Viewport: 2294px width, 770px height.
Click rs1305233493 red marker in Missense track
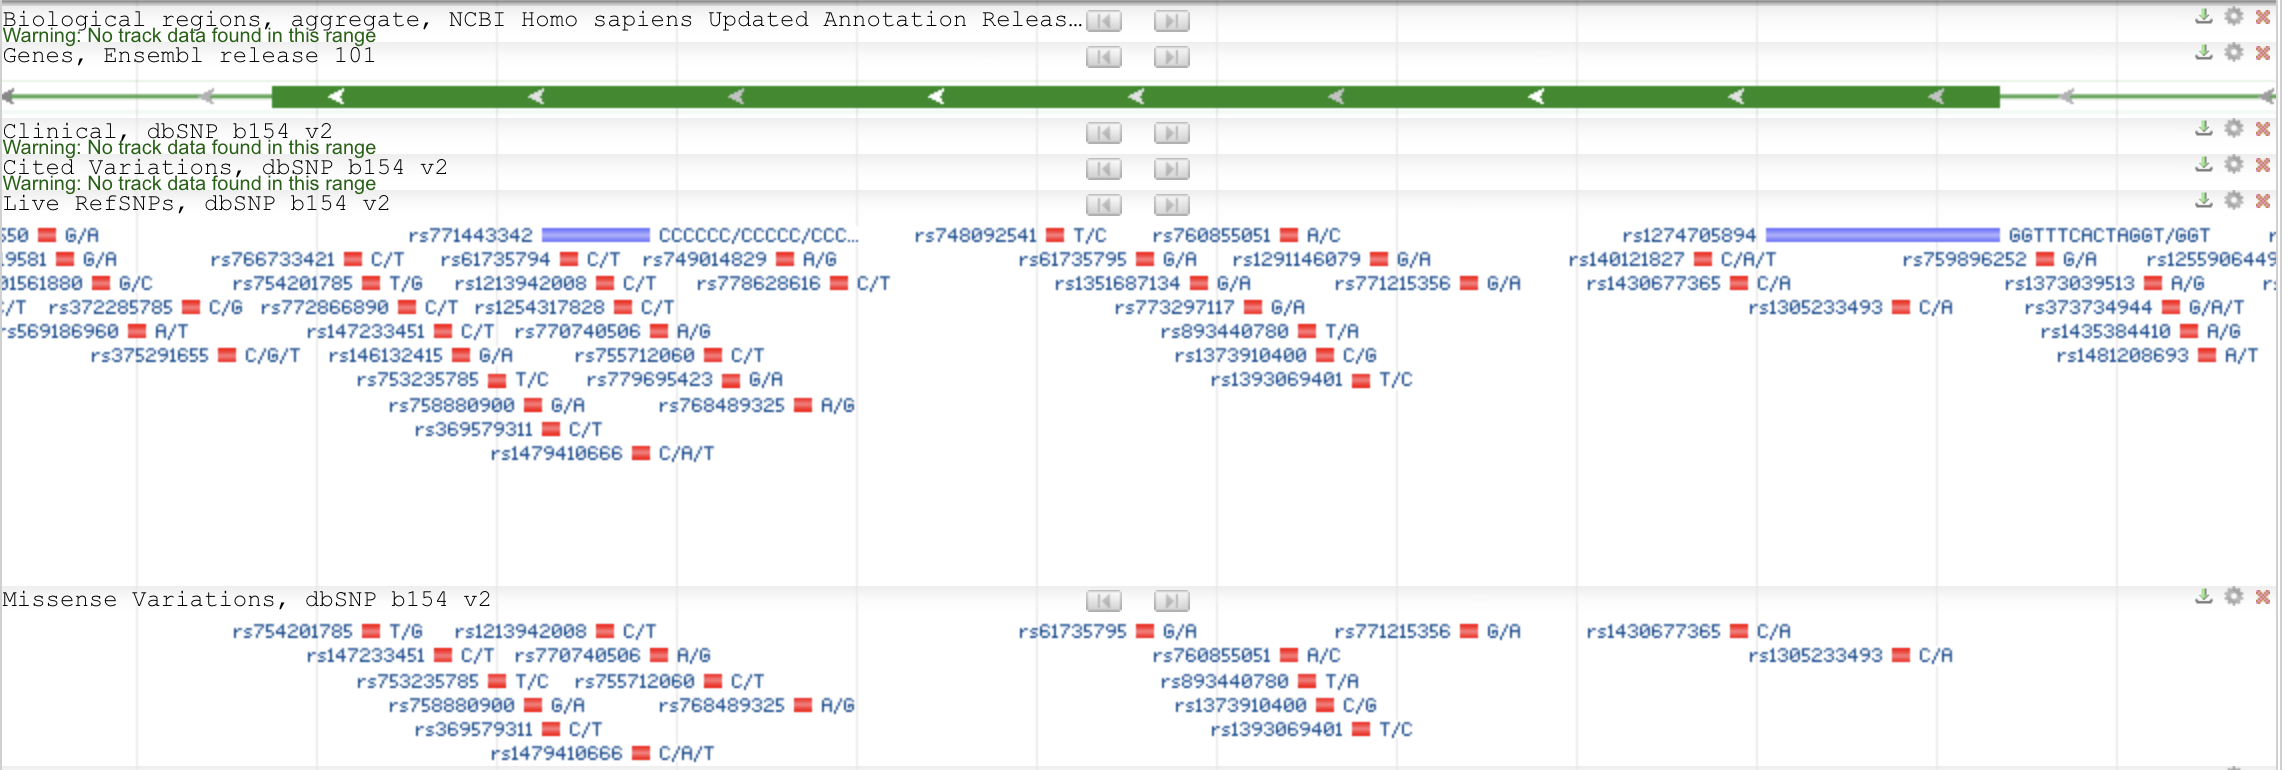click(x=1901, y=655)
